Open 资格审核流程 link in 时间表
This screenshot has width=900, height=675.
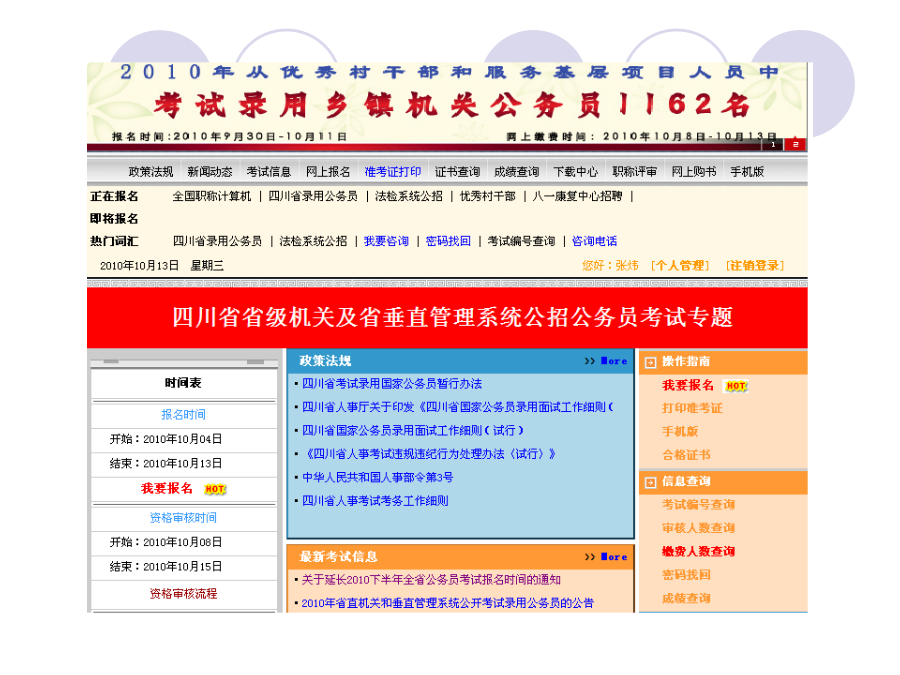click(183, 594)
